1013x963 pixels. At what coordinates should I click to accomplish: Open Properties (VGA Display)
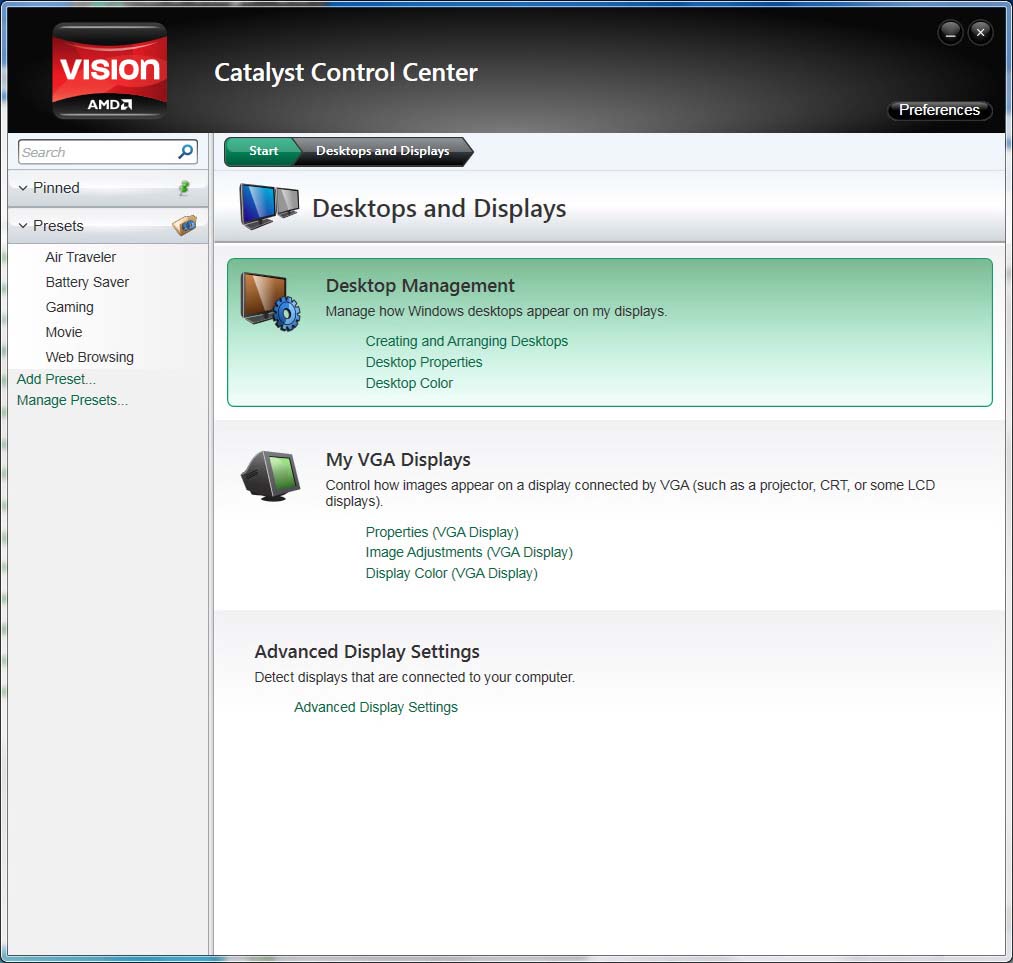[442, 532]
